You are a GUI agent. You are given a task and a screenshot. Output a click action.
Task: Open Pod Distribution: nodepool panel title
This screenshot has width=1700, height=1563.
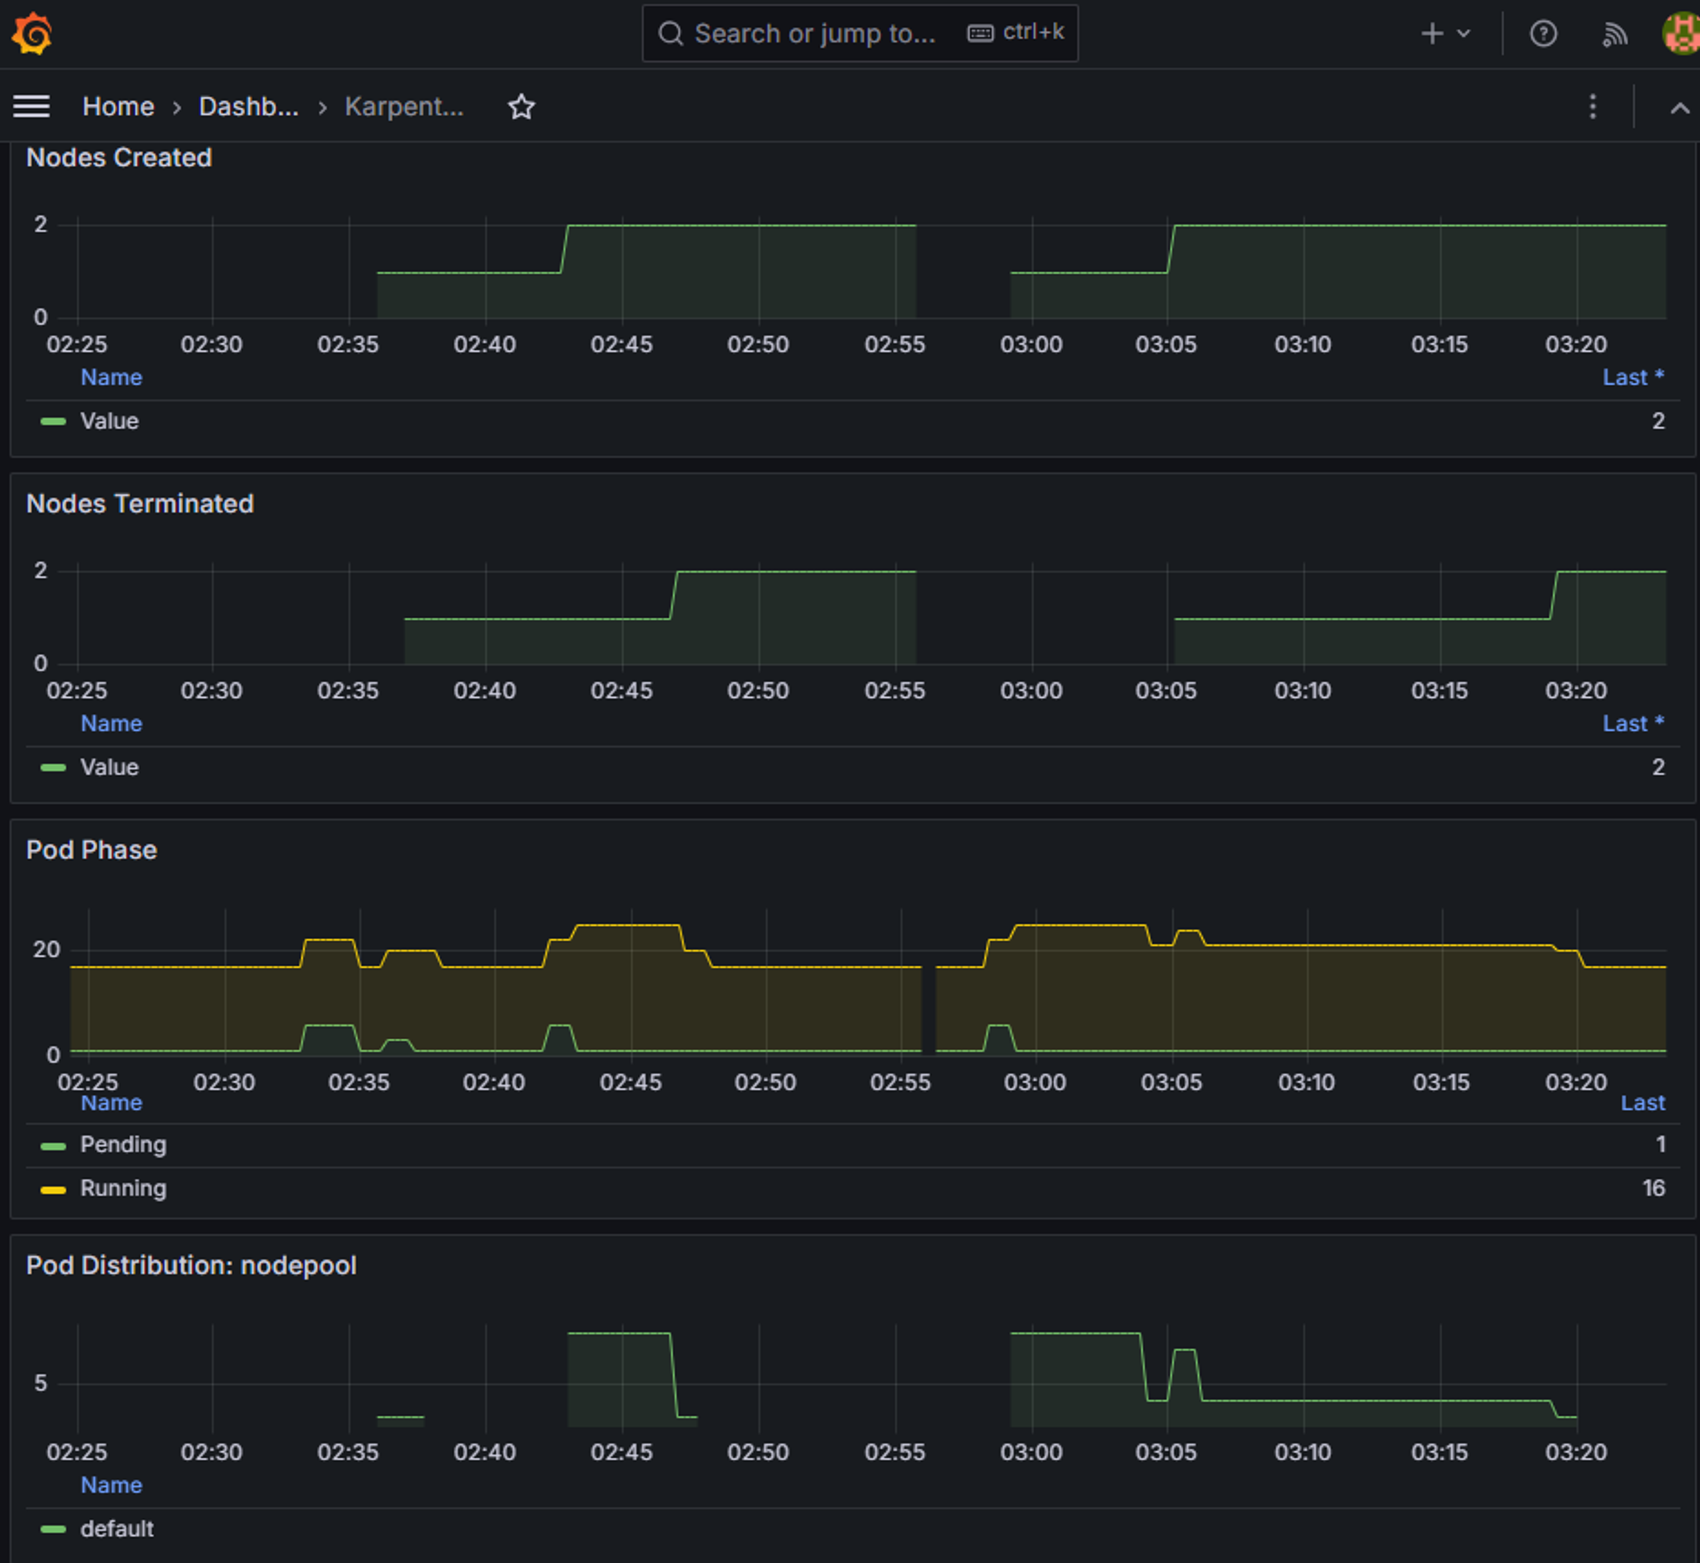coord(191,1266)
